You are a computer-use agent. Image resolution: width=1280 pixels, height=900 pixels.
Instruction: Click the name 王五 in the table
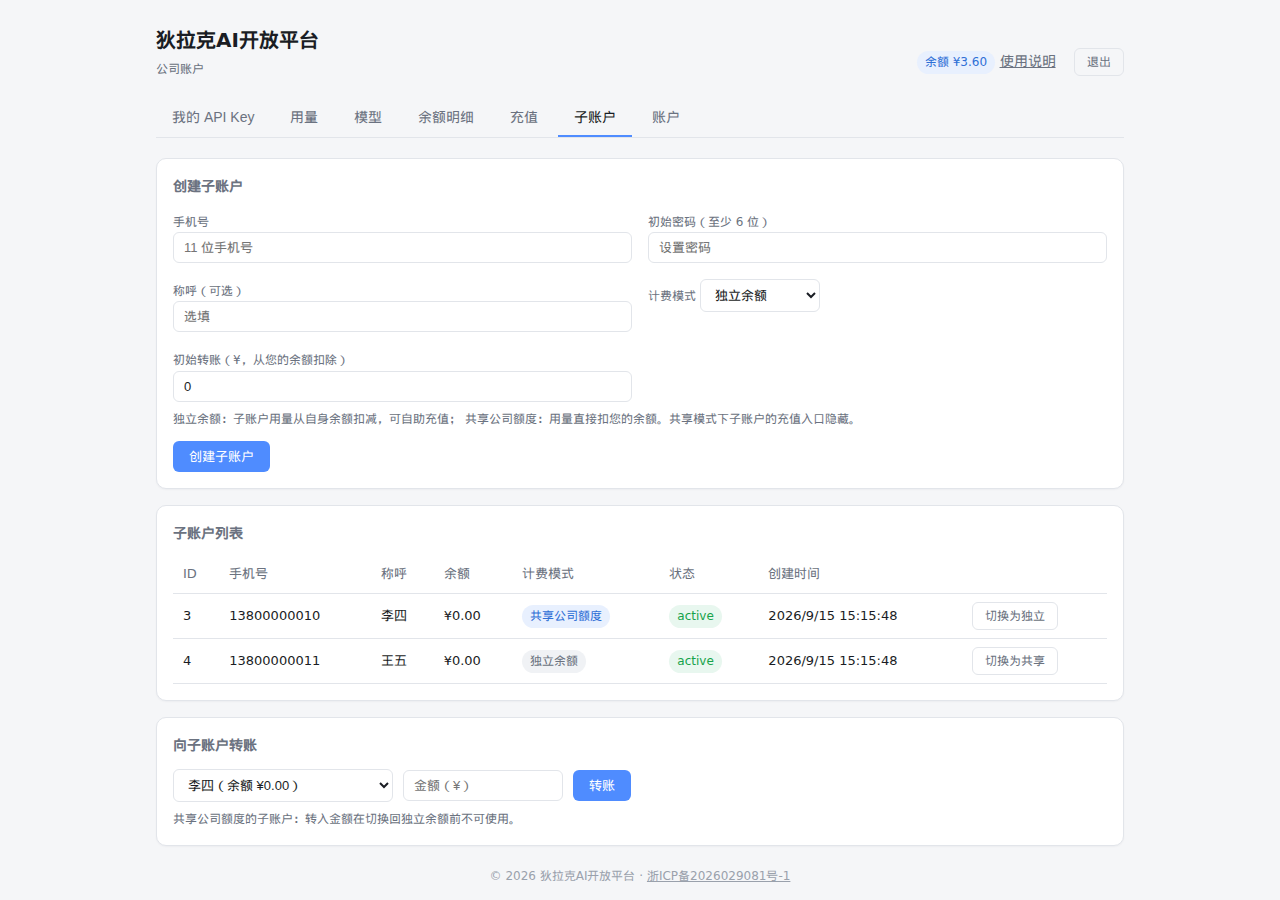pos(394,661)
